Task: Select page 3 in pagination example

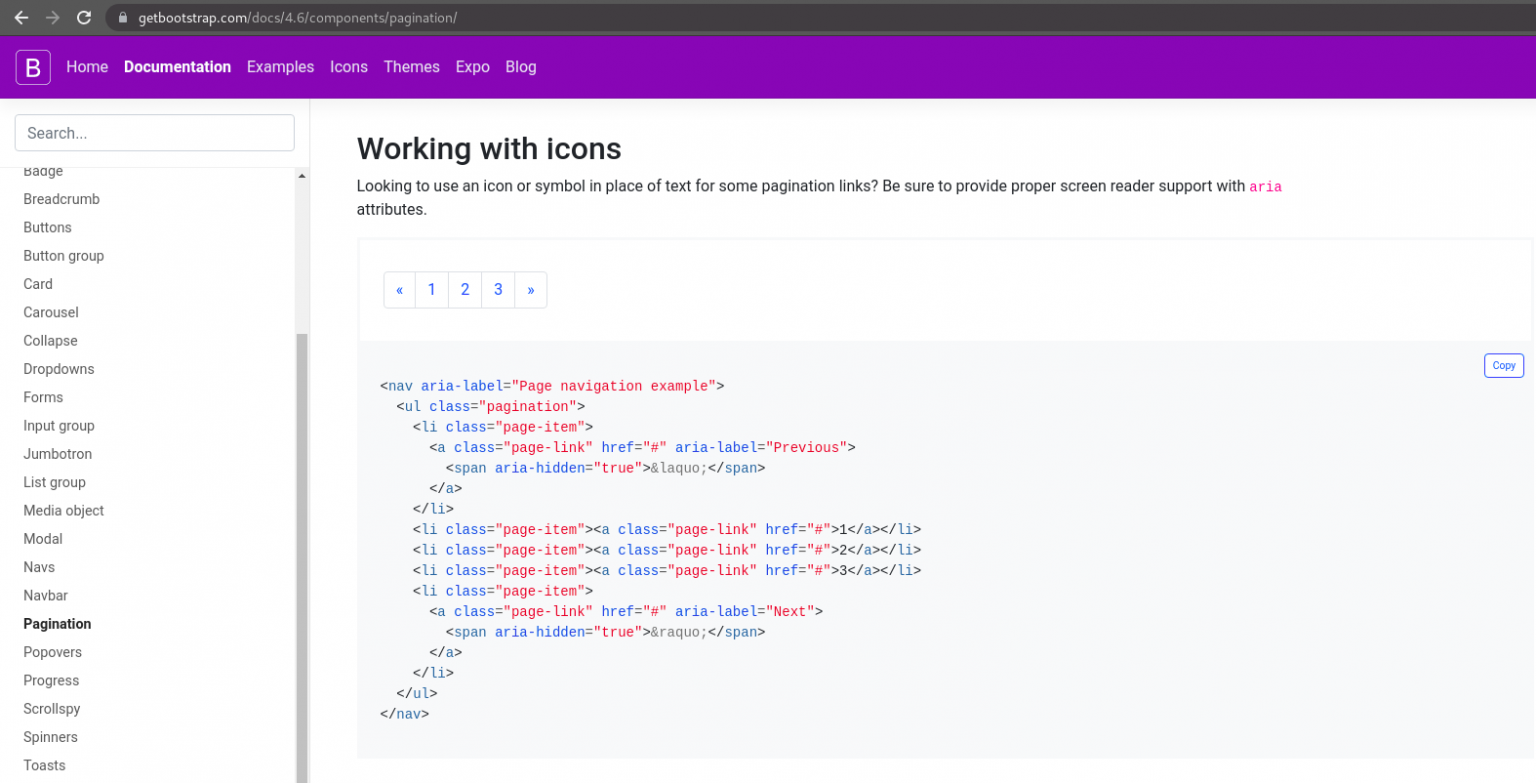Action: (x=498, y=290)
